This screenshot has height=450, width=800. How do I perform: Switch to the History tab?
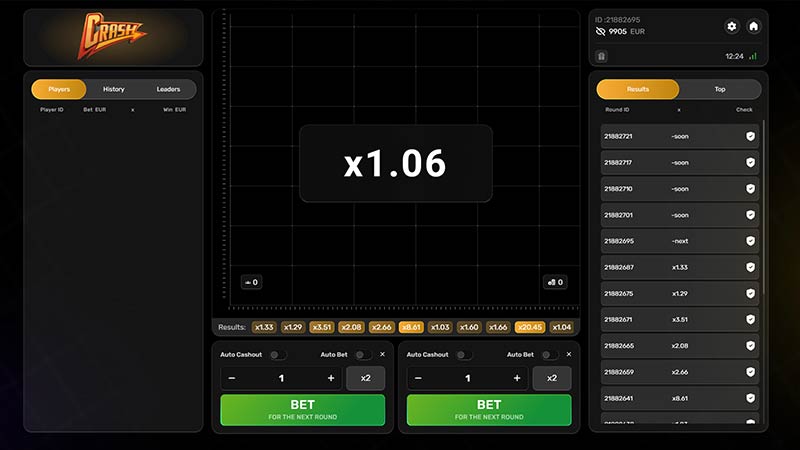[x=114, y=89]
